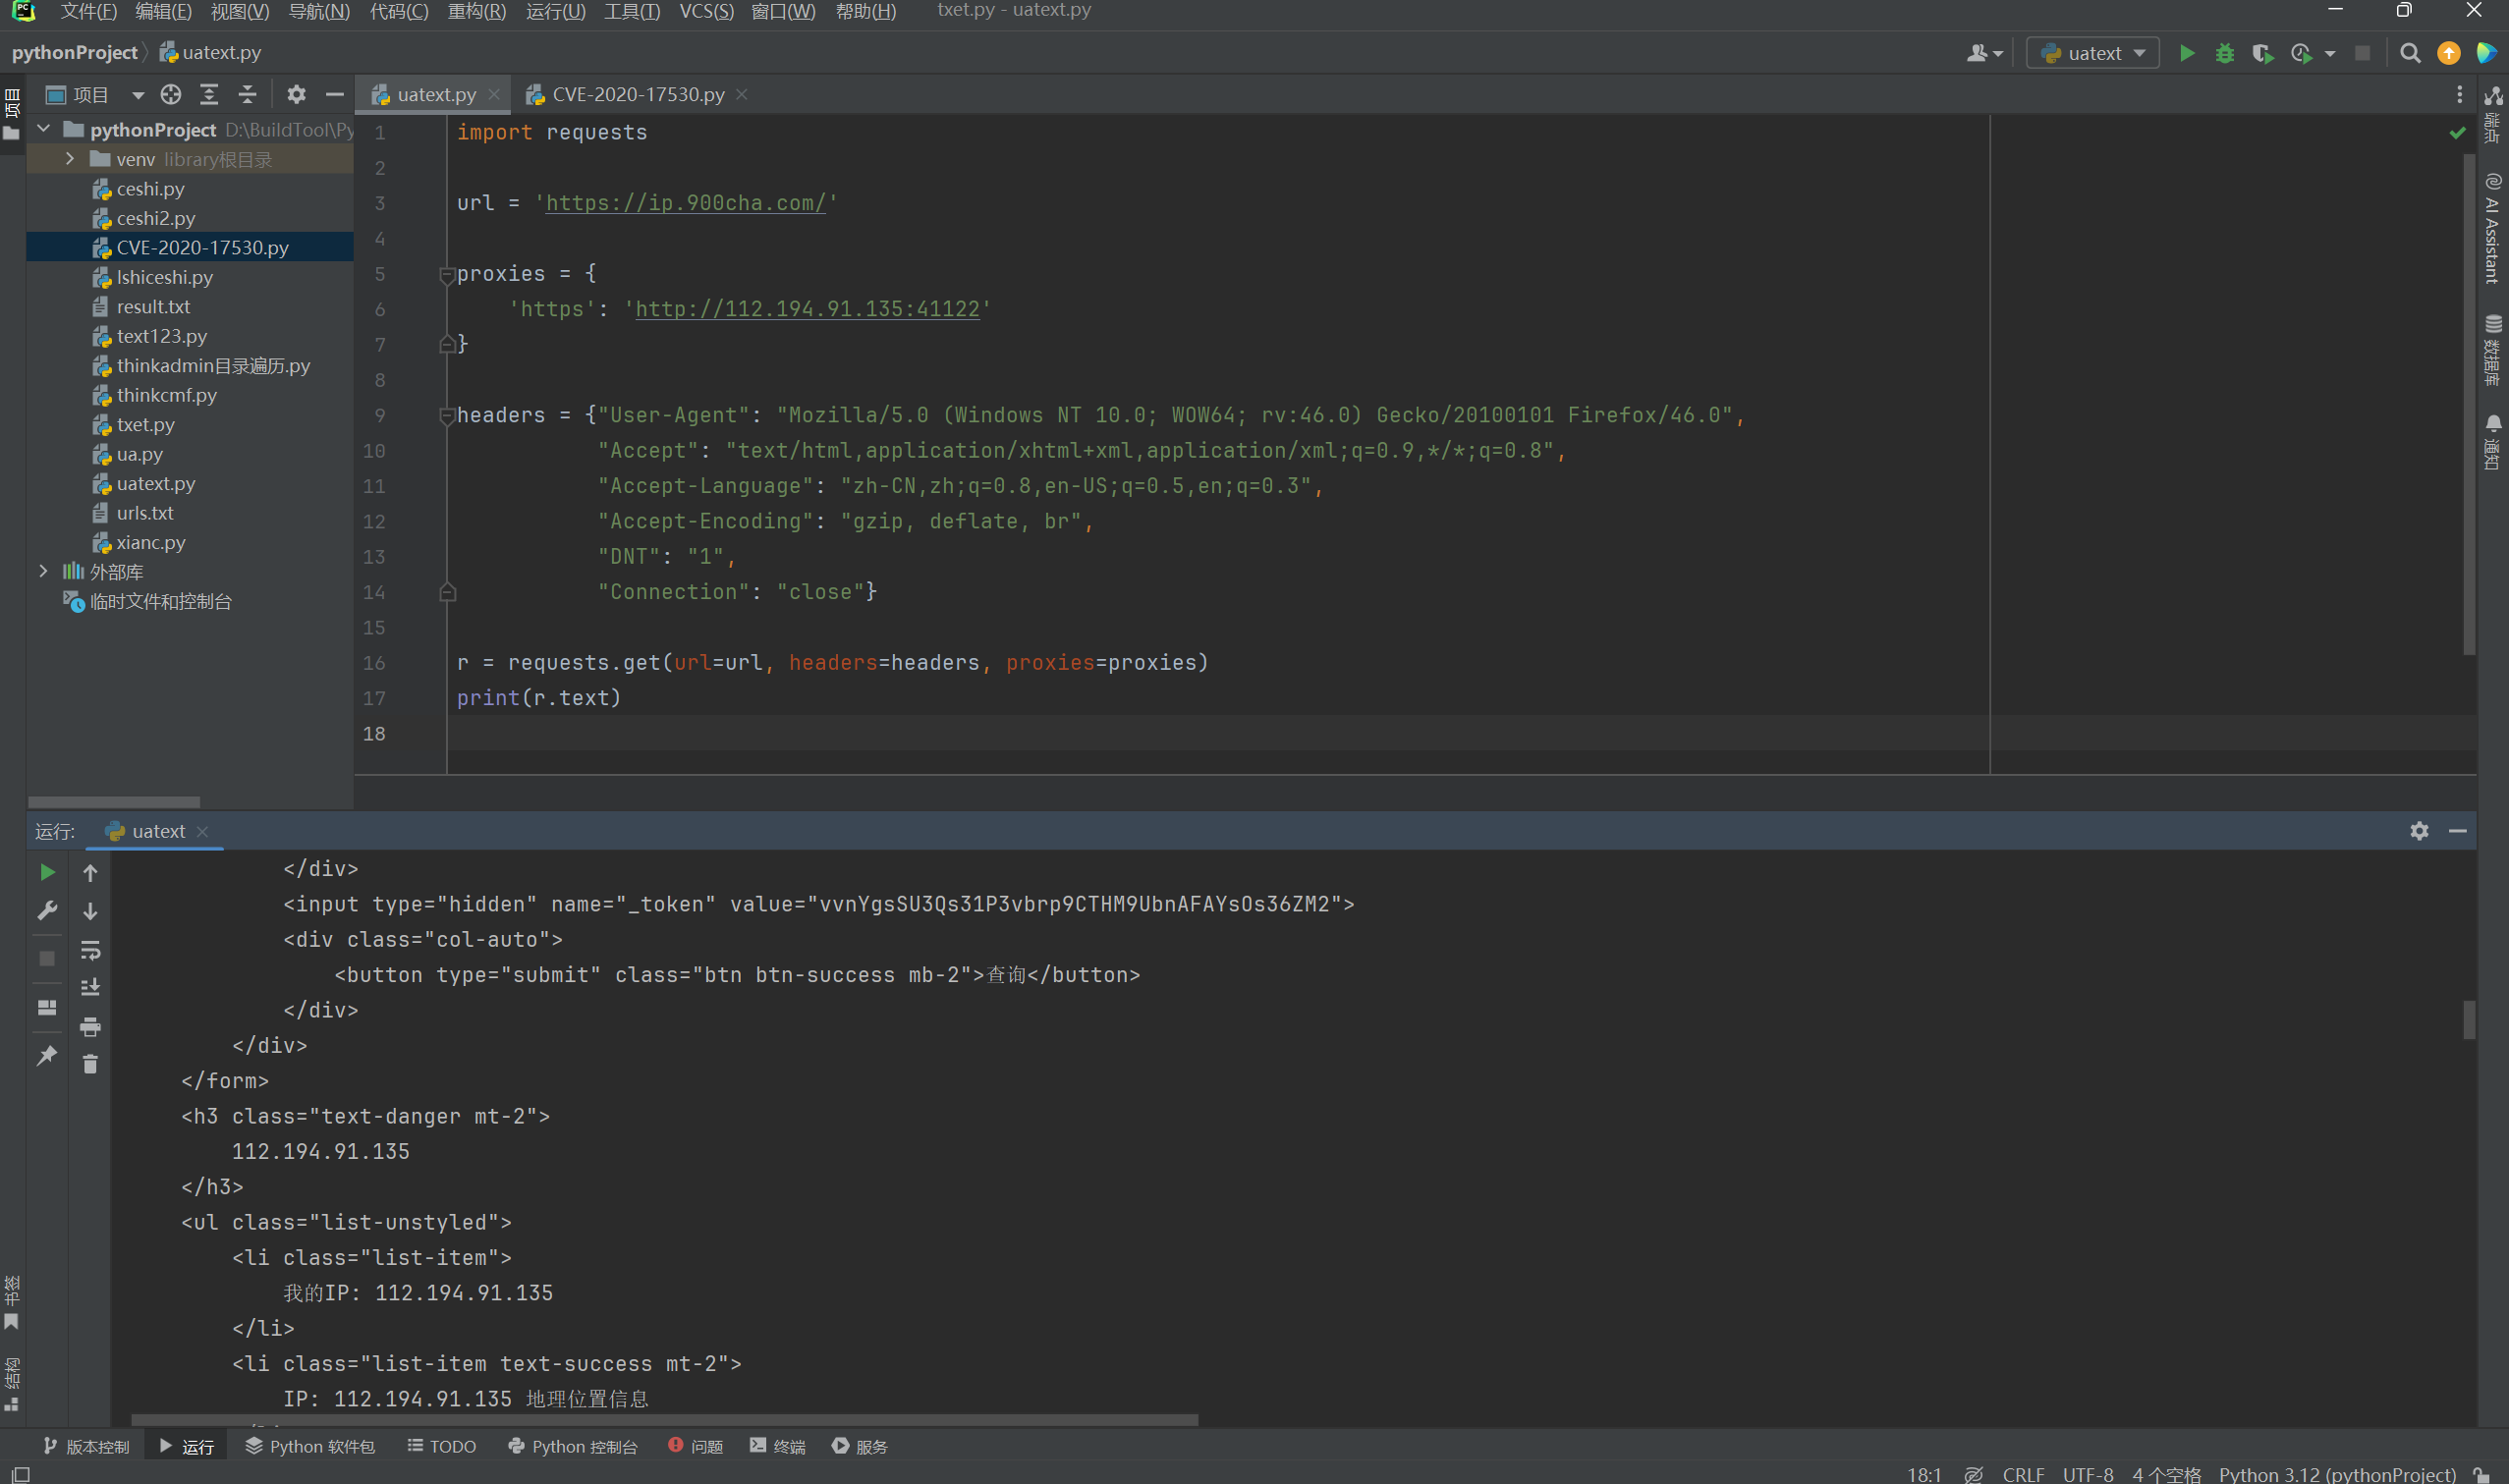Collapse the pythonProject root node
This screenshot has width=2509, height=1484.
[x=43, y=129]
